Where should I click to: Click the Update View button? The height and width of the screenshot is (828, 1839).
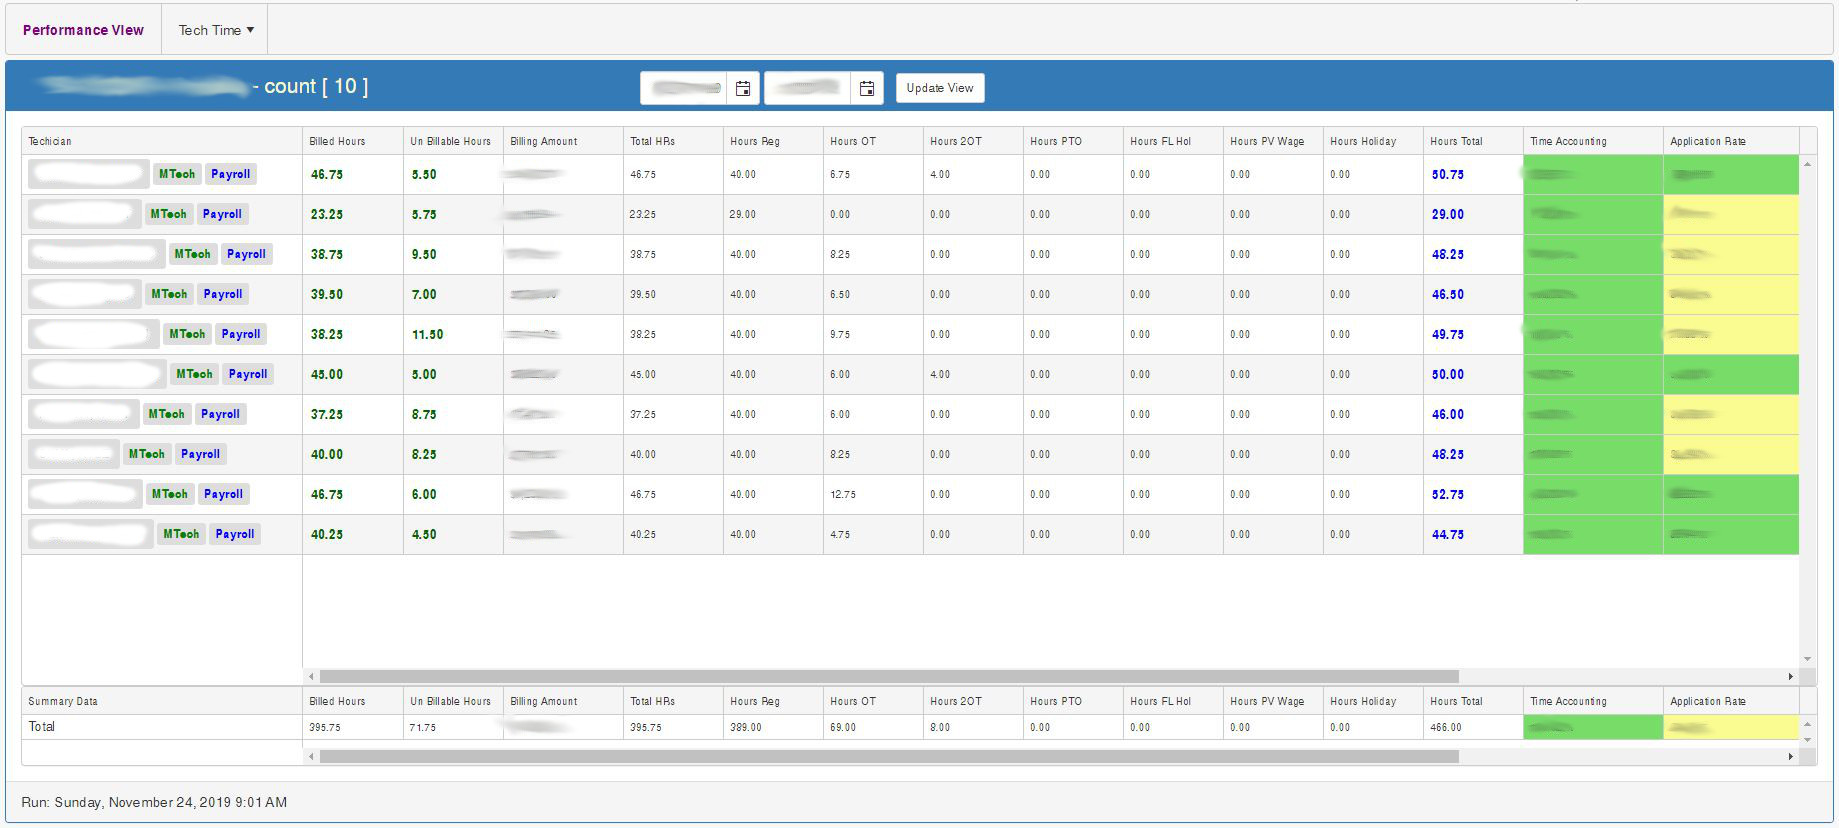tap(940, 88)
